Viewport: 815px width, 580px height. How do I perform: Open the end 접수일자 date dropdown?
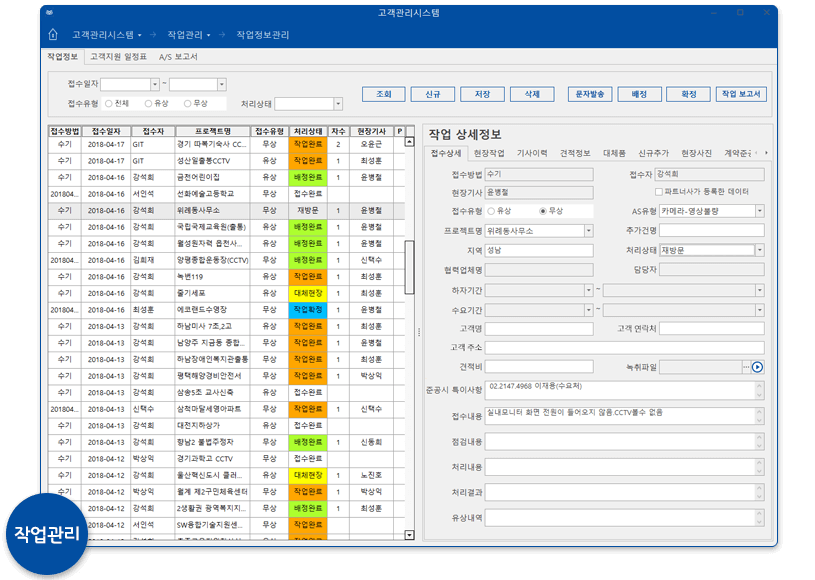click(222, 84)
